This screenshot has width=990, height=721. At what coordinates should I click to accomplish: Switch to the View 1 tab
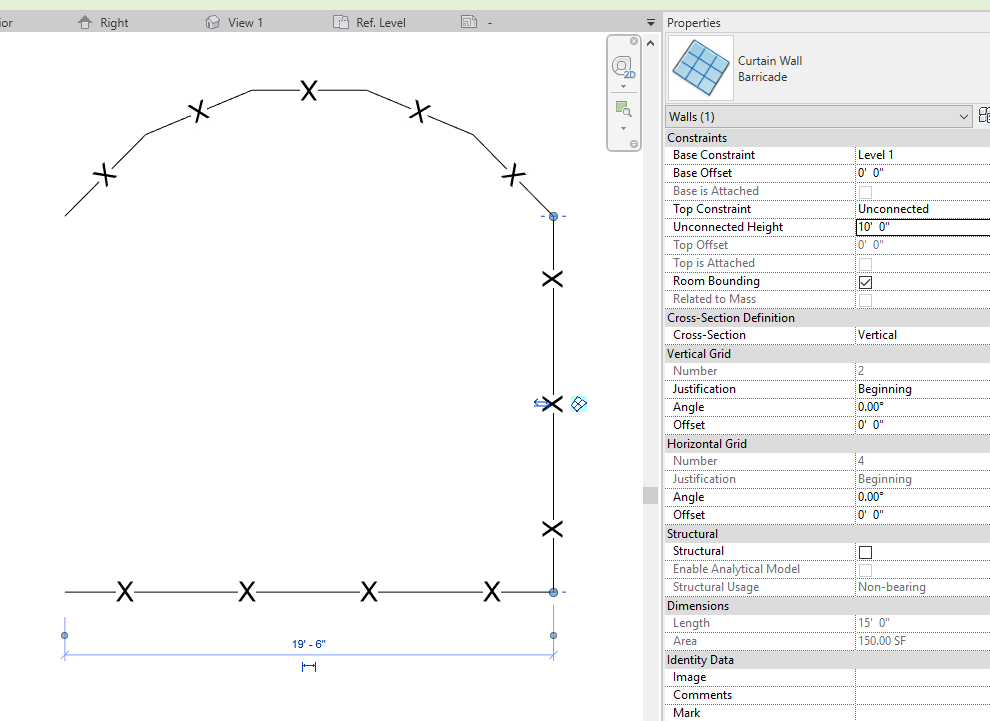(x=245, y=21)
